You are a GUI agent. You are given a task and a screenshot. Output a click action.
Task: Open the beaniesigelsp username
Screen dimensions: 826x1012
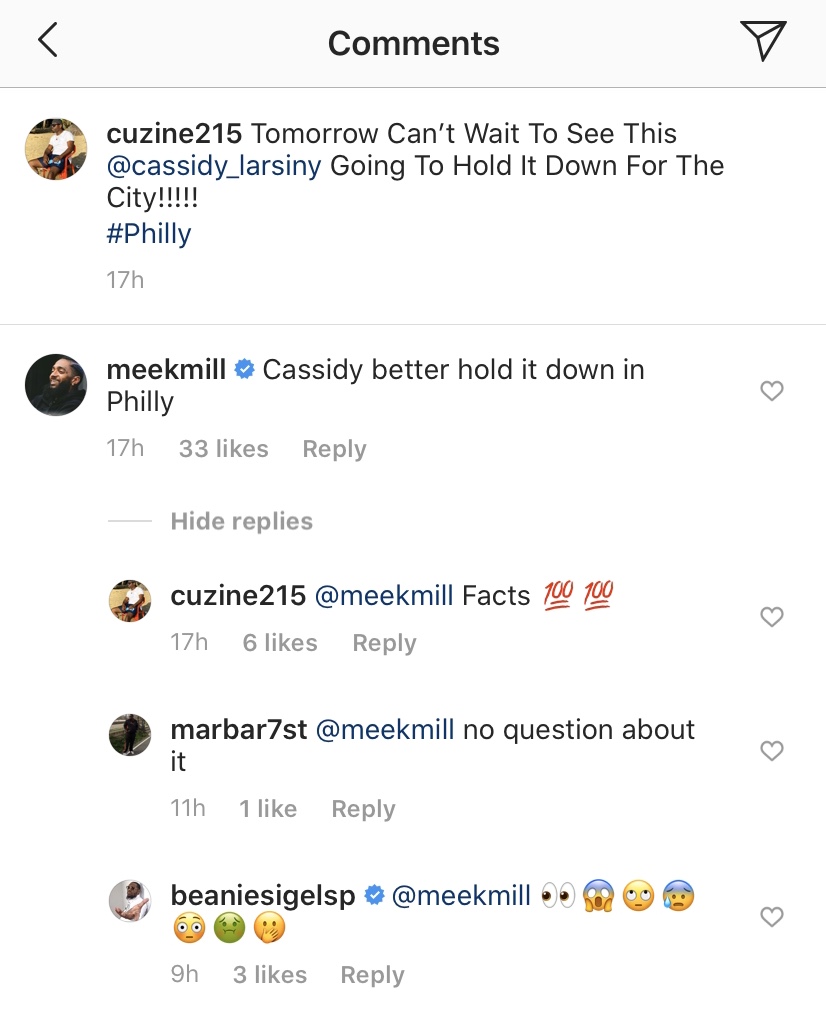[263, 896]
